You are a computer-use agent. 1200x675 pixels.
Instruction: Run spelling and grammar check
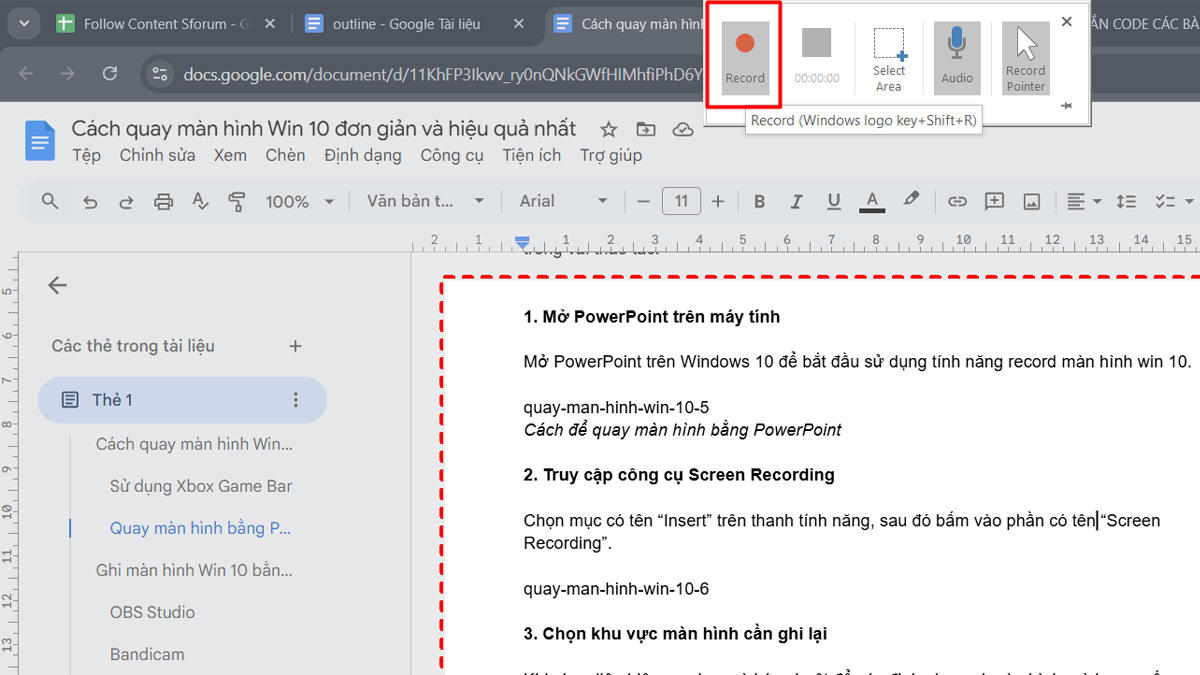click(200, 201)
